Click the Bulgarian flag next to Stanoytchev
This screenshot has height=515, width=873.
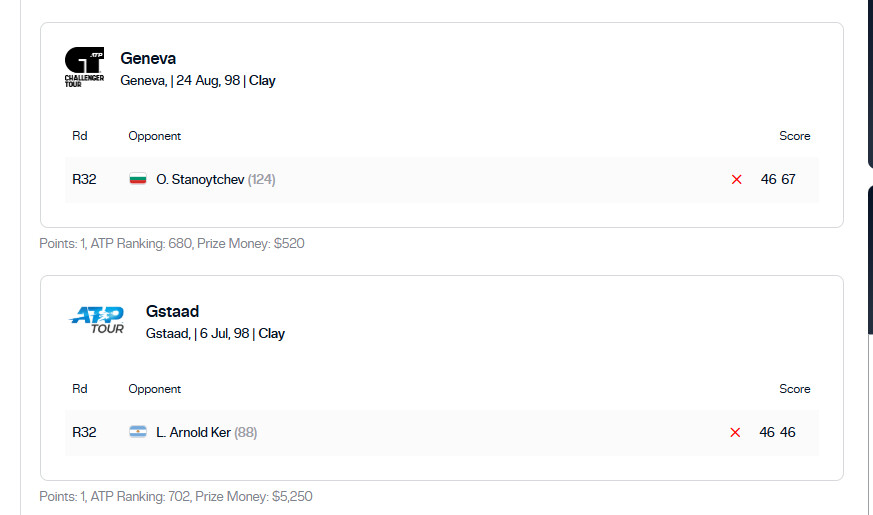138,179
